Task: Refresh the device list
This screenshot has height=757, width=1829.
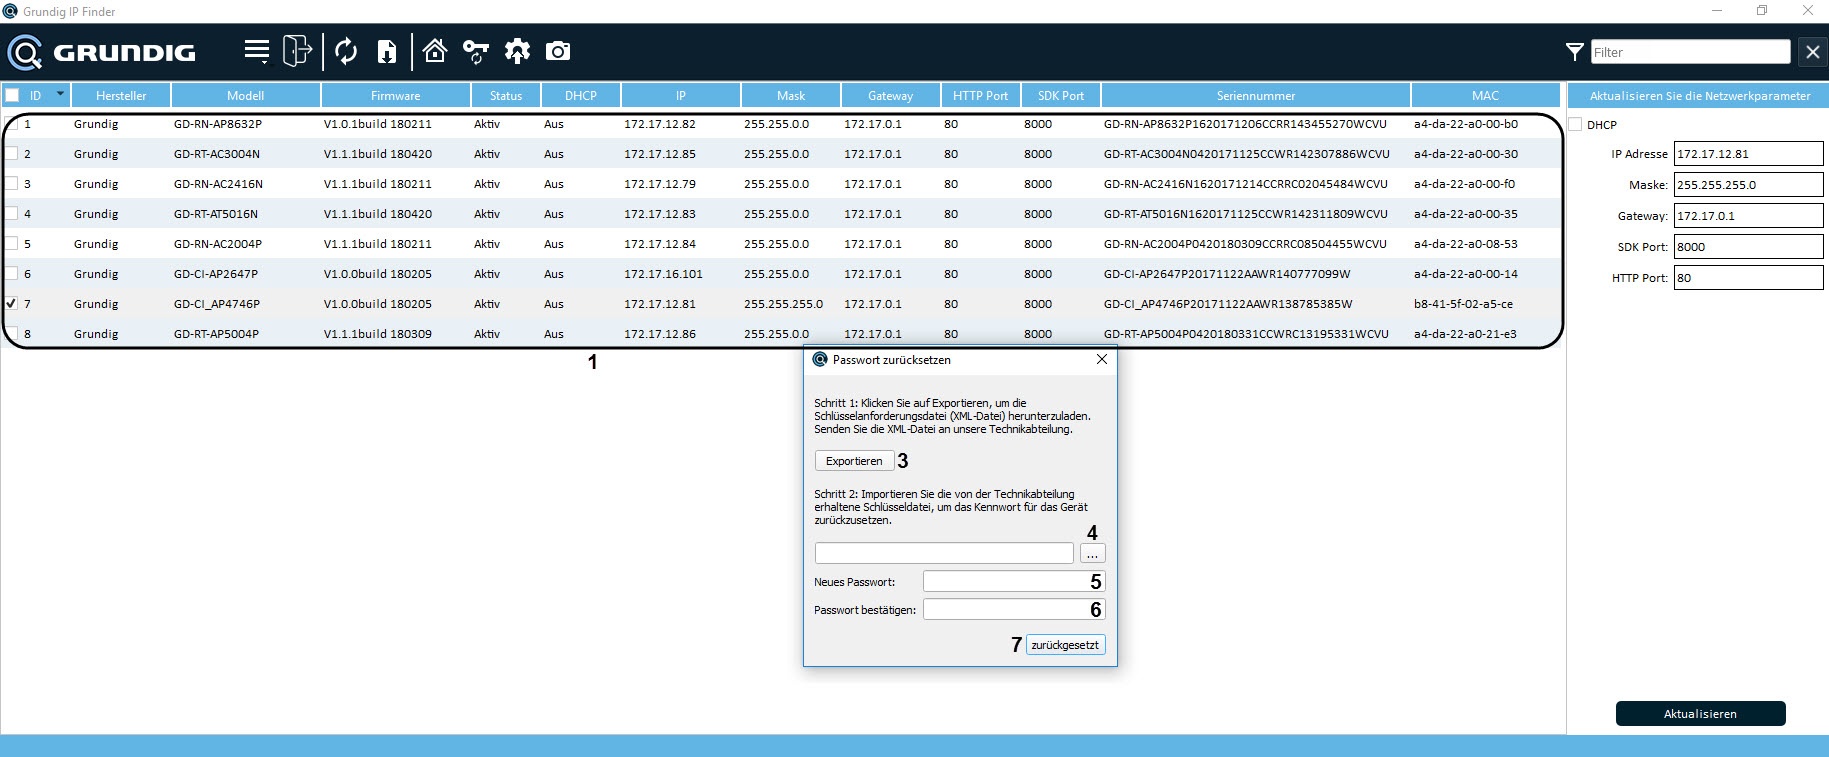Action: (x=346, y=51)
